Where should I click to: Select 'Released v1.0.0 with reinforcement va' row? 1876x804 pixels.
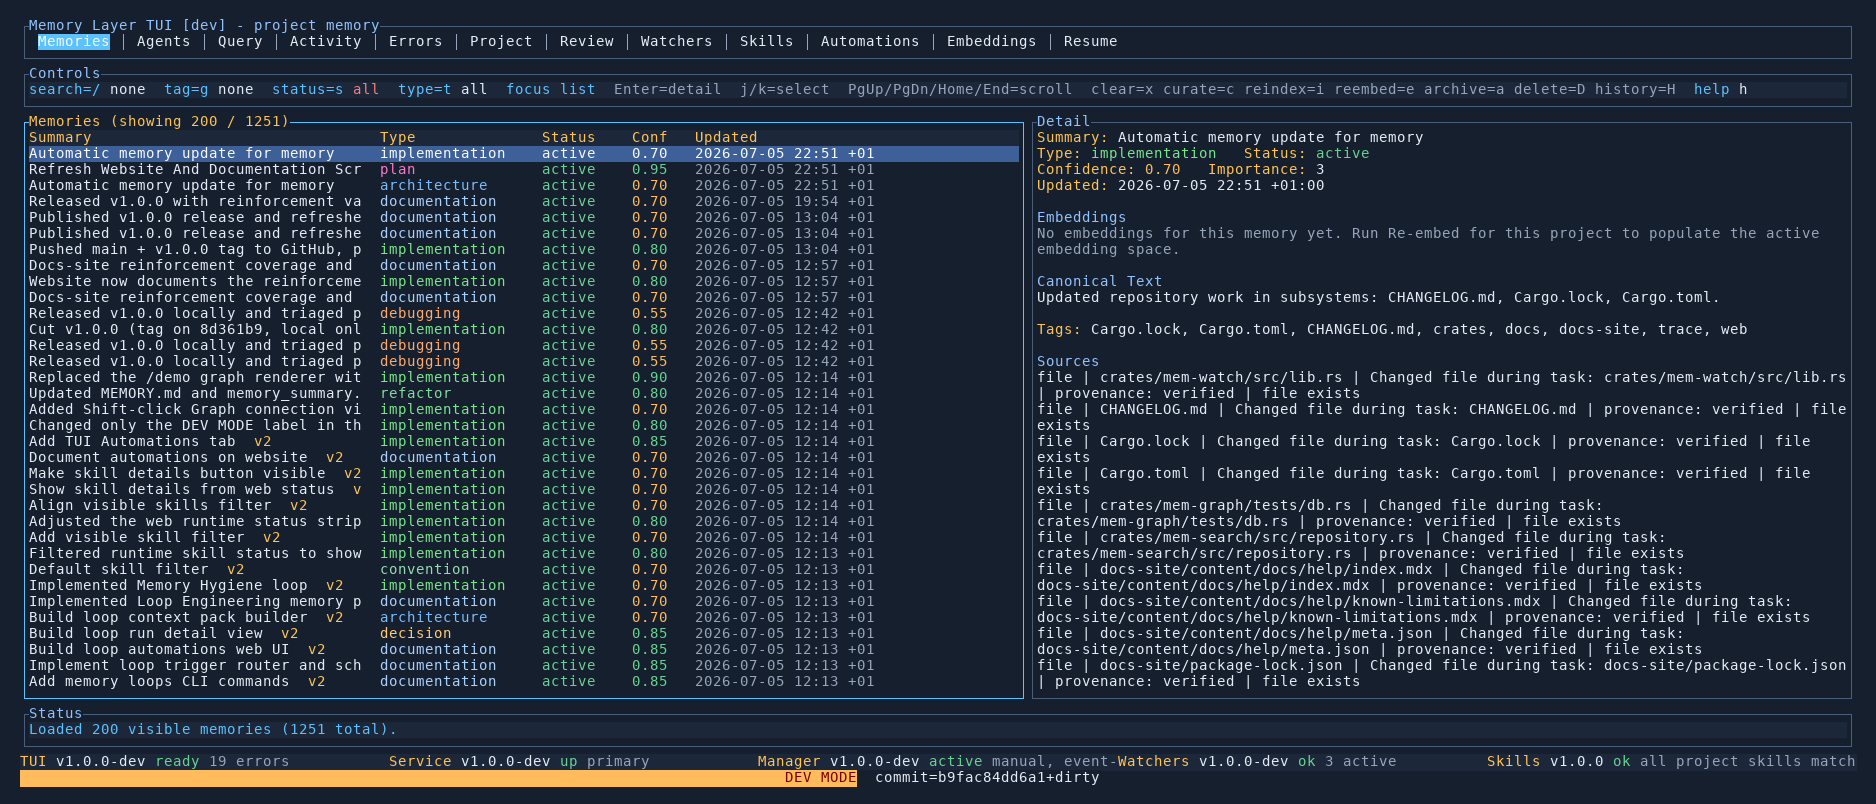click(523, 201)
